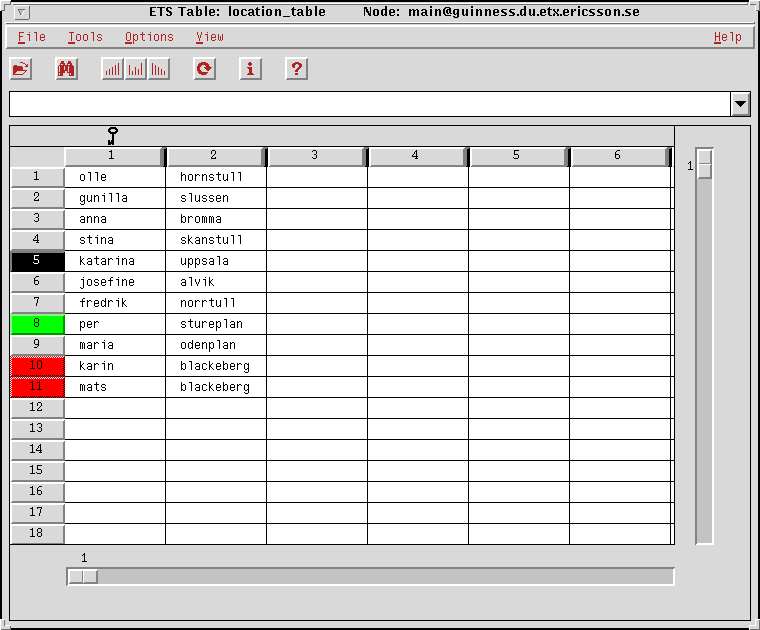Screen dimensions: 760x630
Task: Click the cell containing katarina
Action: click(x=115, y=261)
